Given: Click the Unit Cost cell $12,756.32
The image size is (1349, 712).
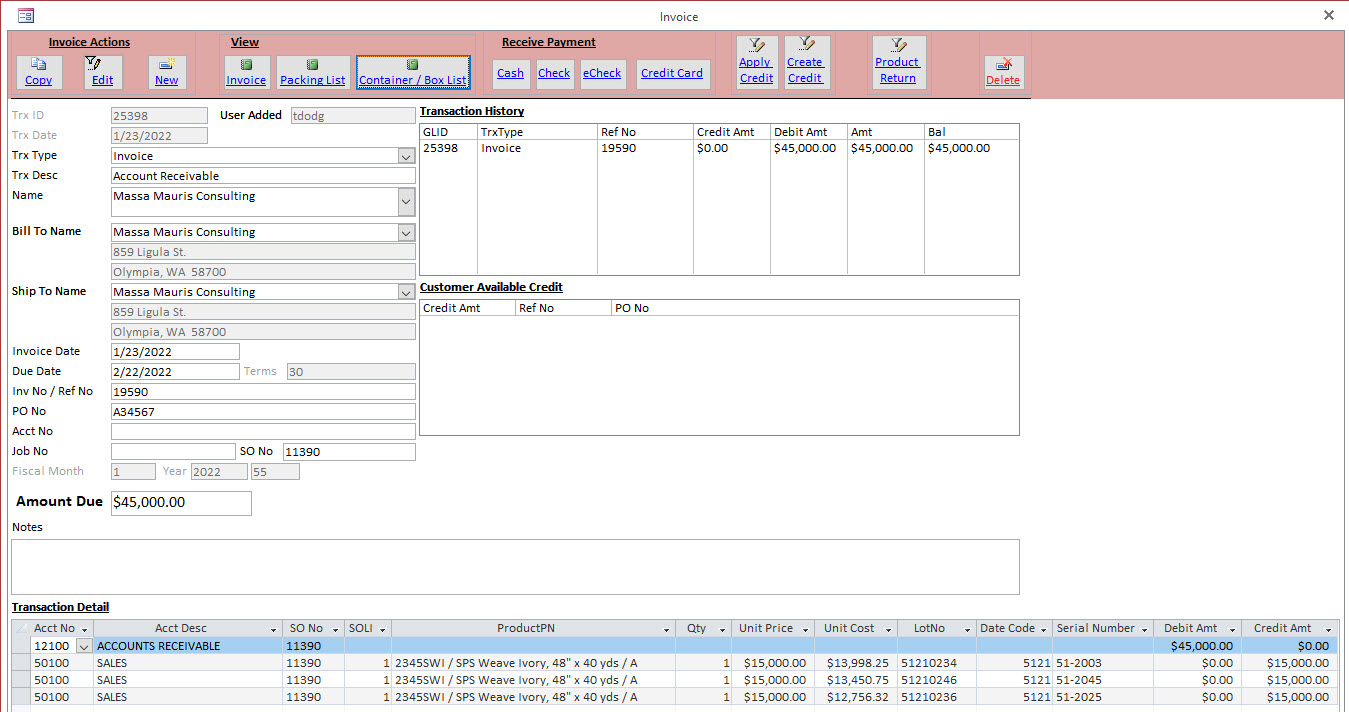Looking at the screenshot, I should pyautogui.click(x=856, y=697).
